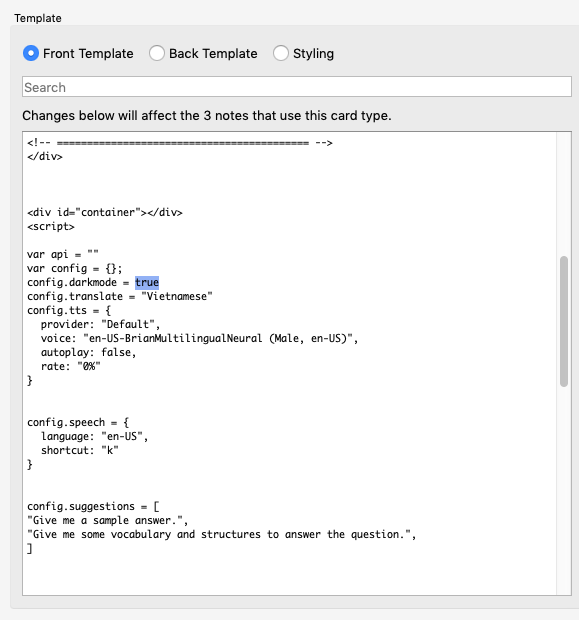
Task: Click the template editor vertical scrollbar thumb
Action: tap(564, 321)
